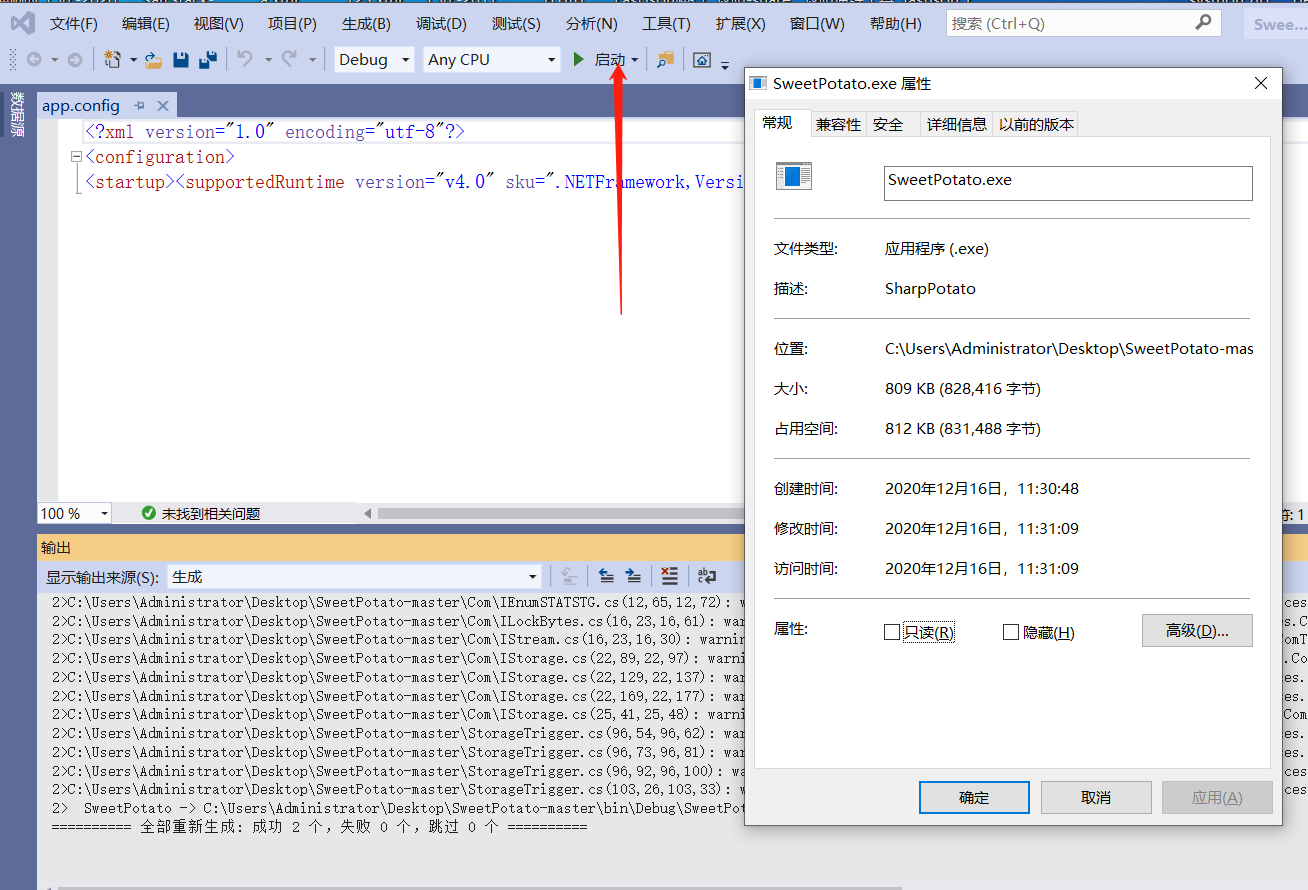The image size is (1308, 890).
Task: Go to the next message in Output
Action: [x=633, y=576]
